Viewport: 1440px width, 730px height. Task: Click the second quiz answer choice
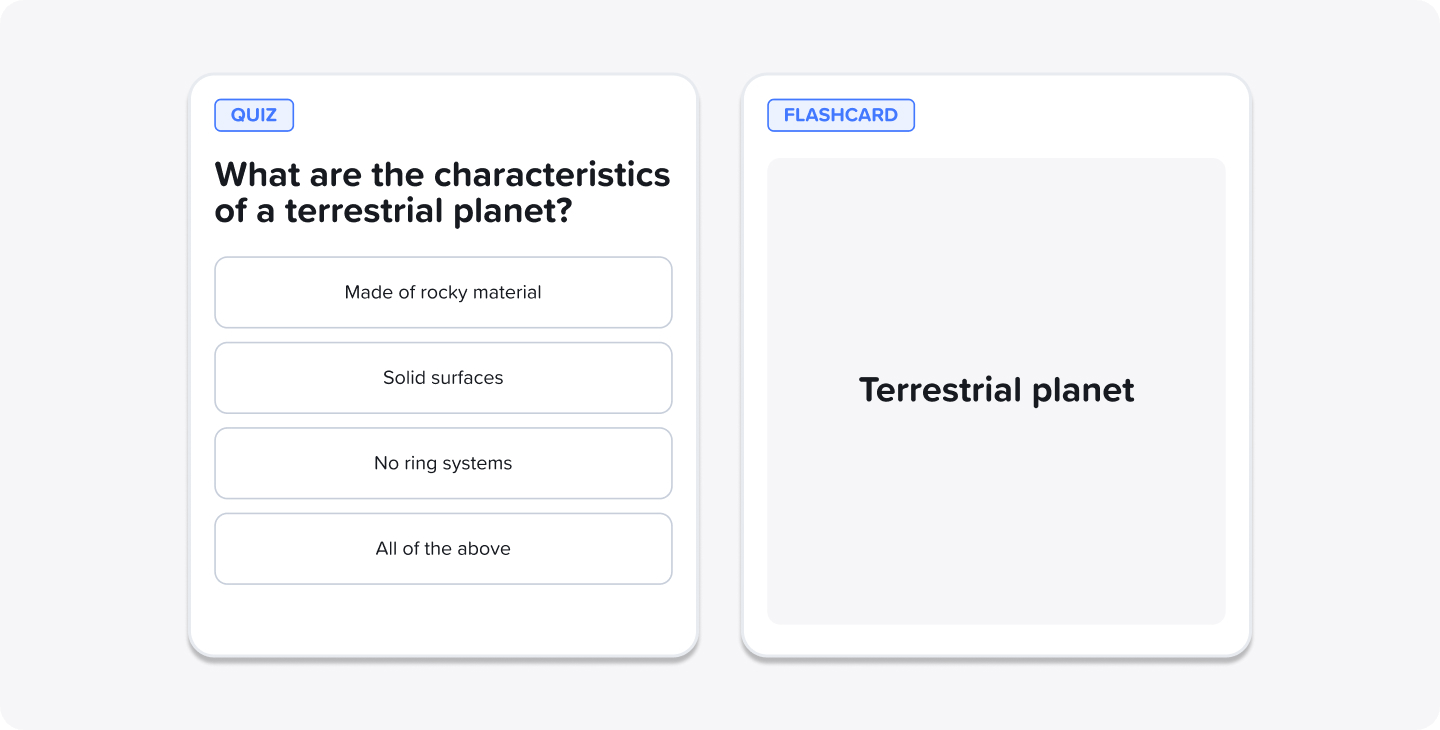tap(443, 377)
